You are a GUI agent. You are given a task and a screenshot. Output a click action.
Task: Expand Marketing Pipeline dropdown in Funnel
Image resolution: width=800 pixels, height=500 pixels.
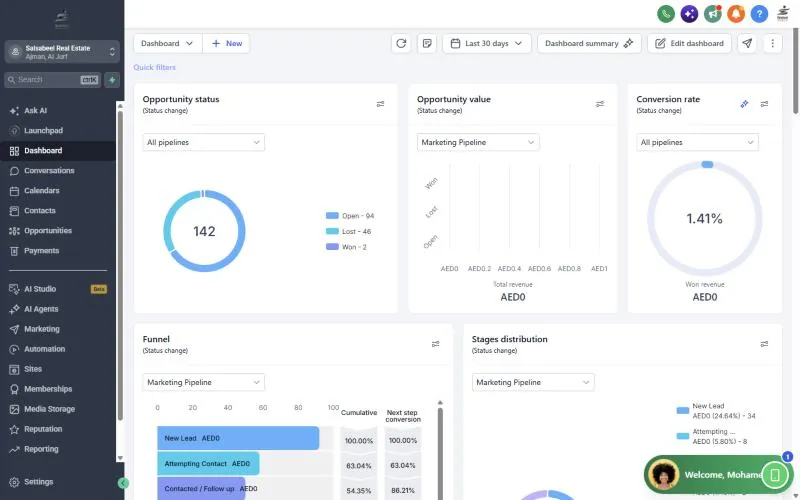pos(204,382)
